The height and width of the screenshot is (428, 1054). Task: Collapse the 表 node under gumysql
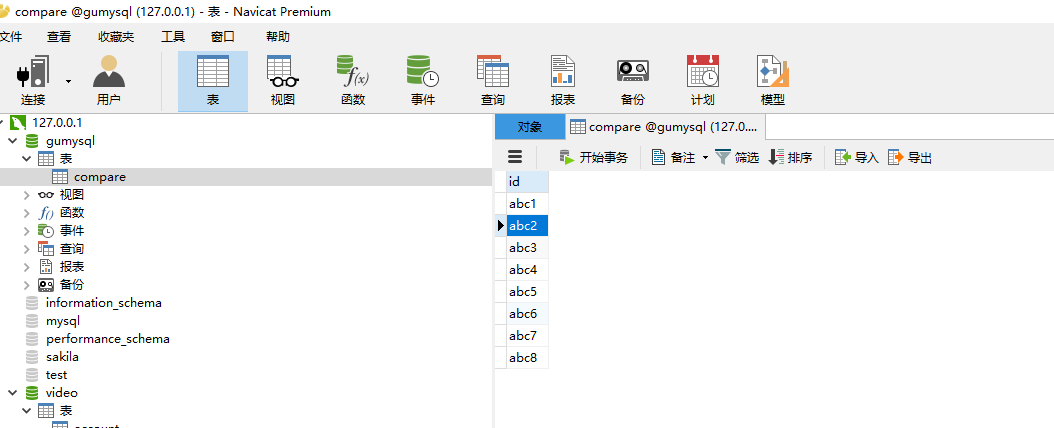pos(26,159)
